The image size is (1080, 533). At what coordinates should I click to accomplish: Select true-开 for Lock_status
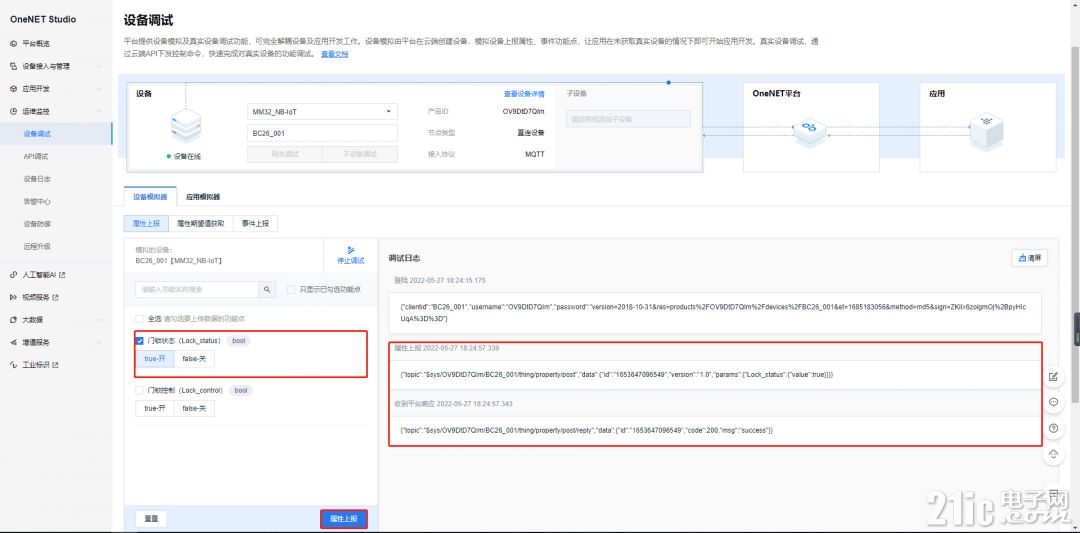click(155, 358)
